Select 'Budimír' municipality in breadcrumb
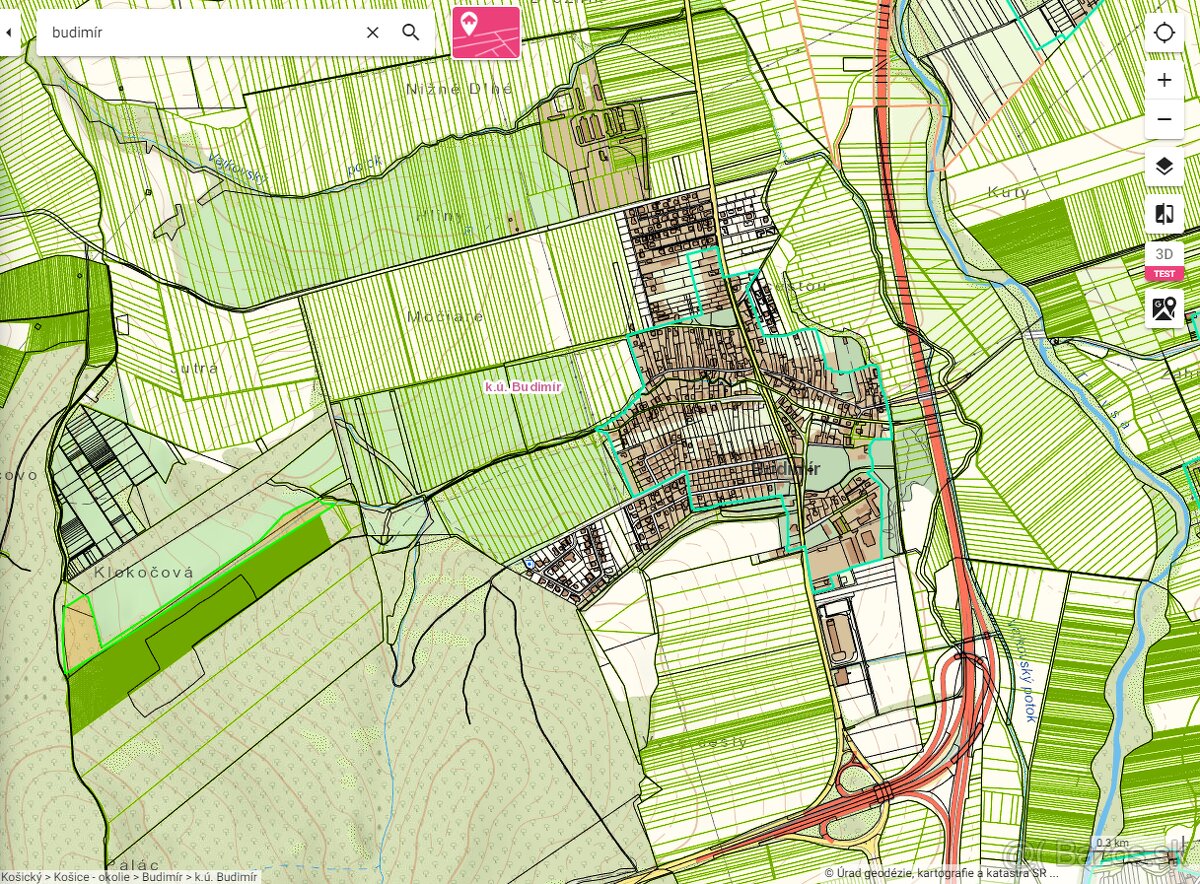1200x884 pixels. pyautogui.click(x=163, y=876)
